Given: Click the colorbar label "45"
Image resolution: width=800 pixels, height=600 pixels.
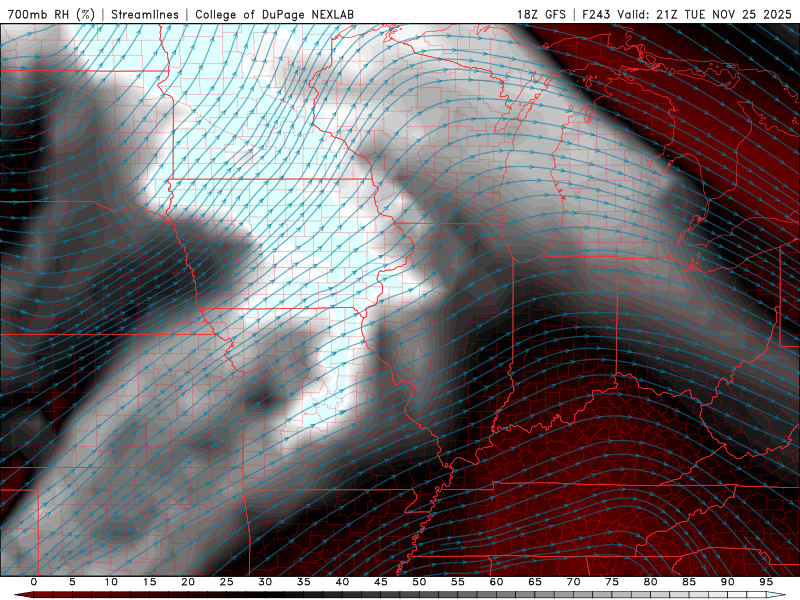Looking at the screenshot, I should [381, 582].
